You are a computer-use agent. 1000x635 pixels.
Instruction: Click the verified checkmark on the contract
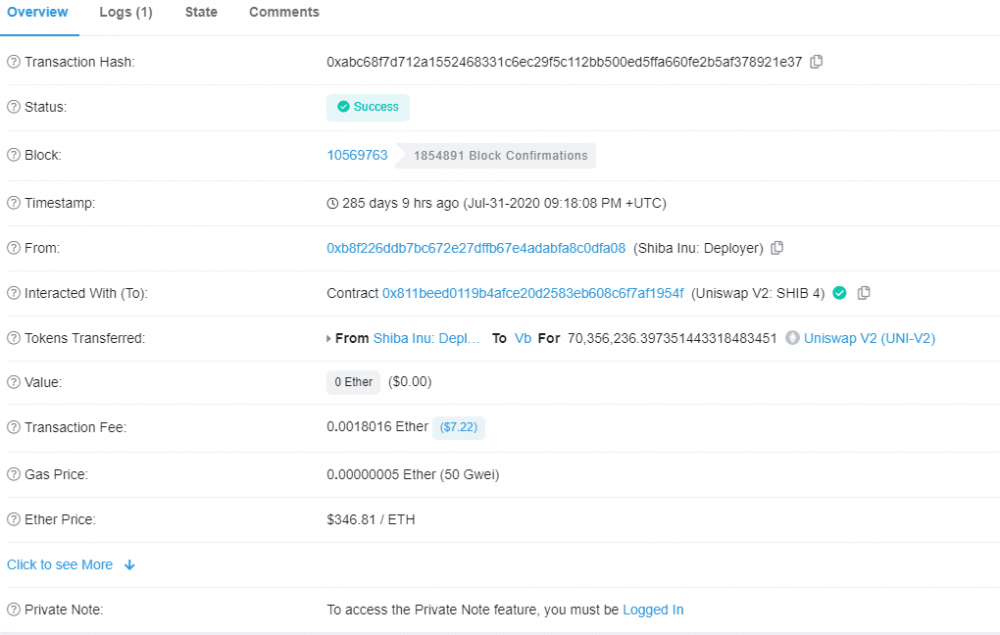(x=839, y=293)
